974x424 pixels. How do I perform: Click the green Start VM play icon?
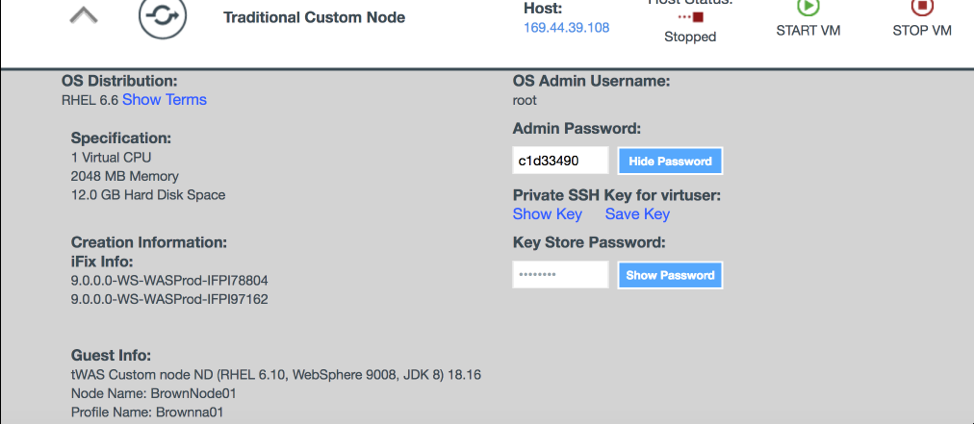[x=808, y=7]
